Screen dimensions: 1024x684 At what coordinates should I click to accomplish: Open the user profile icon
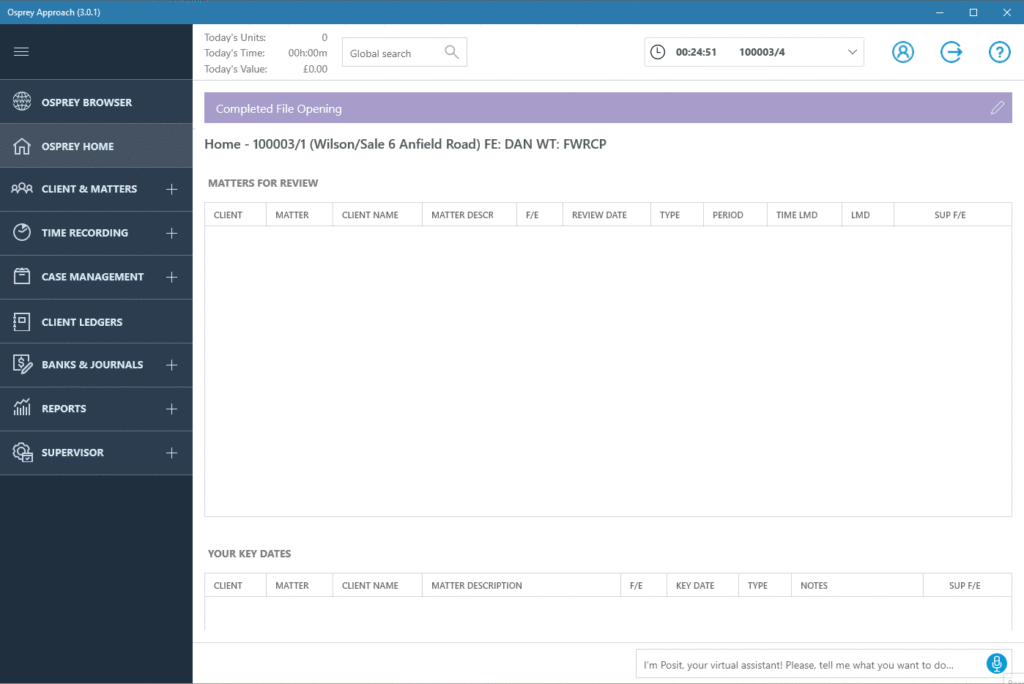(903, 52)
